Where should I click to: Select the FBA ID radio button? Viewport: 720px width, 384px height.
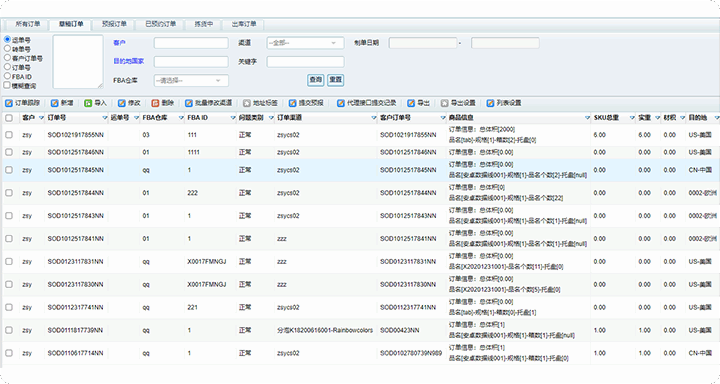[x=7, y=76]
